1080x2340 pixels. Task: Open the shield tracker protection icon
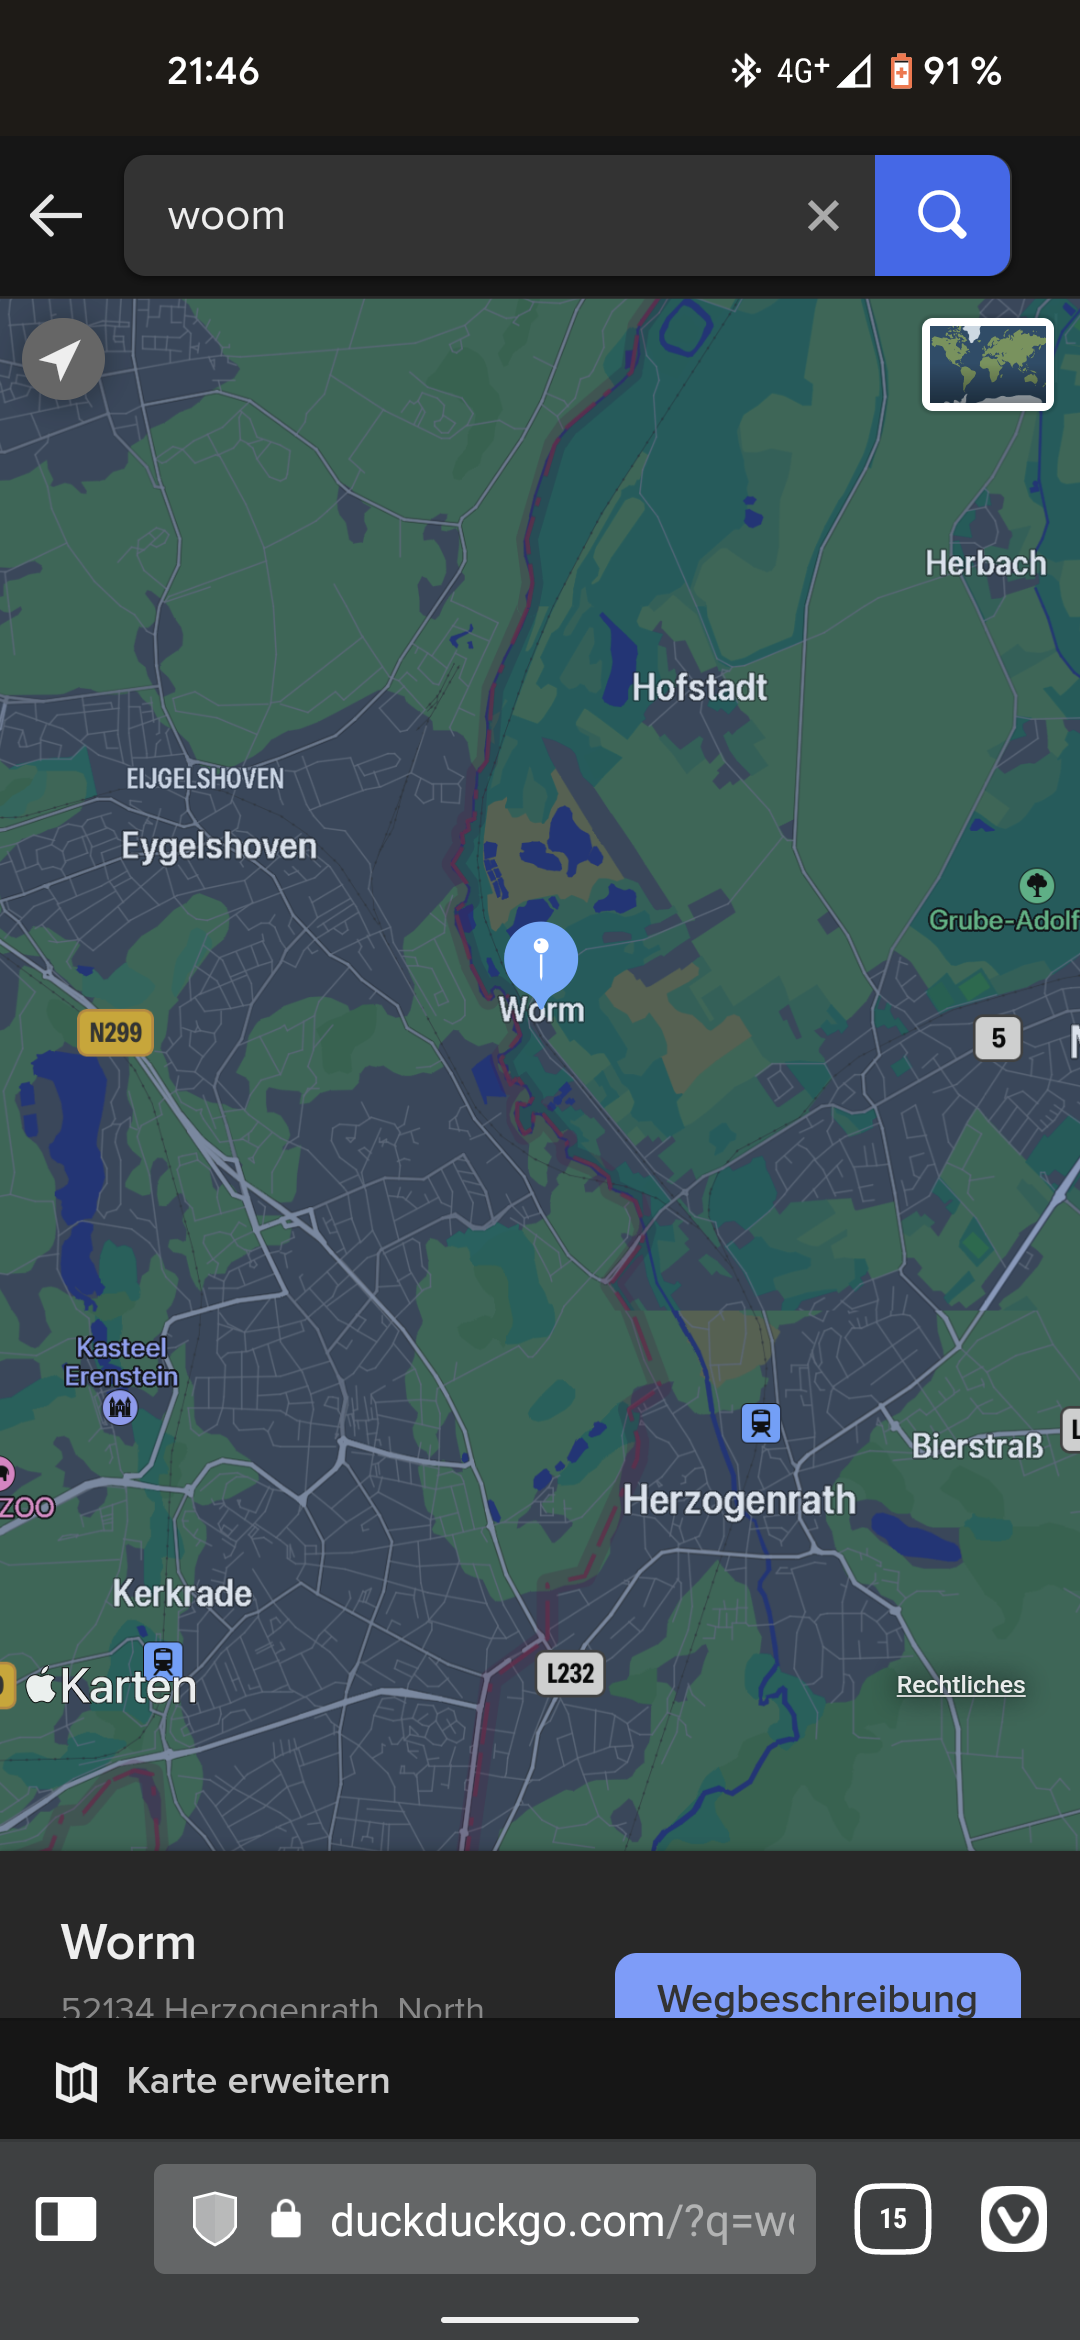coord(215,2219)
